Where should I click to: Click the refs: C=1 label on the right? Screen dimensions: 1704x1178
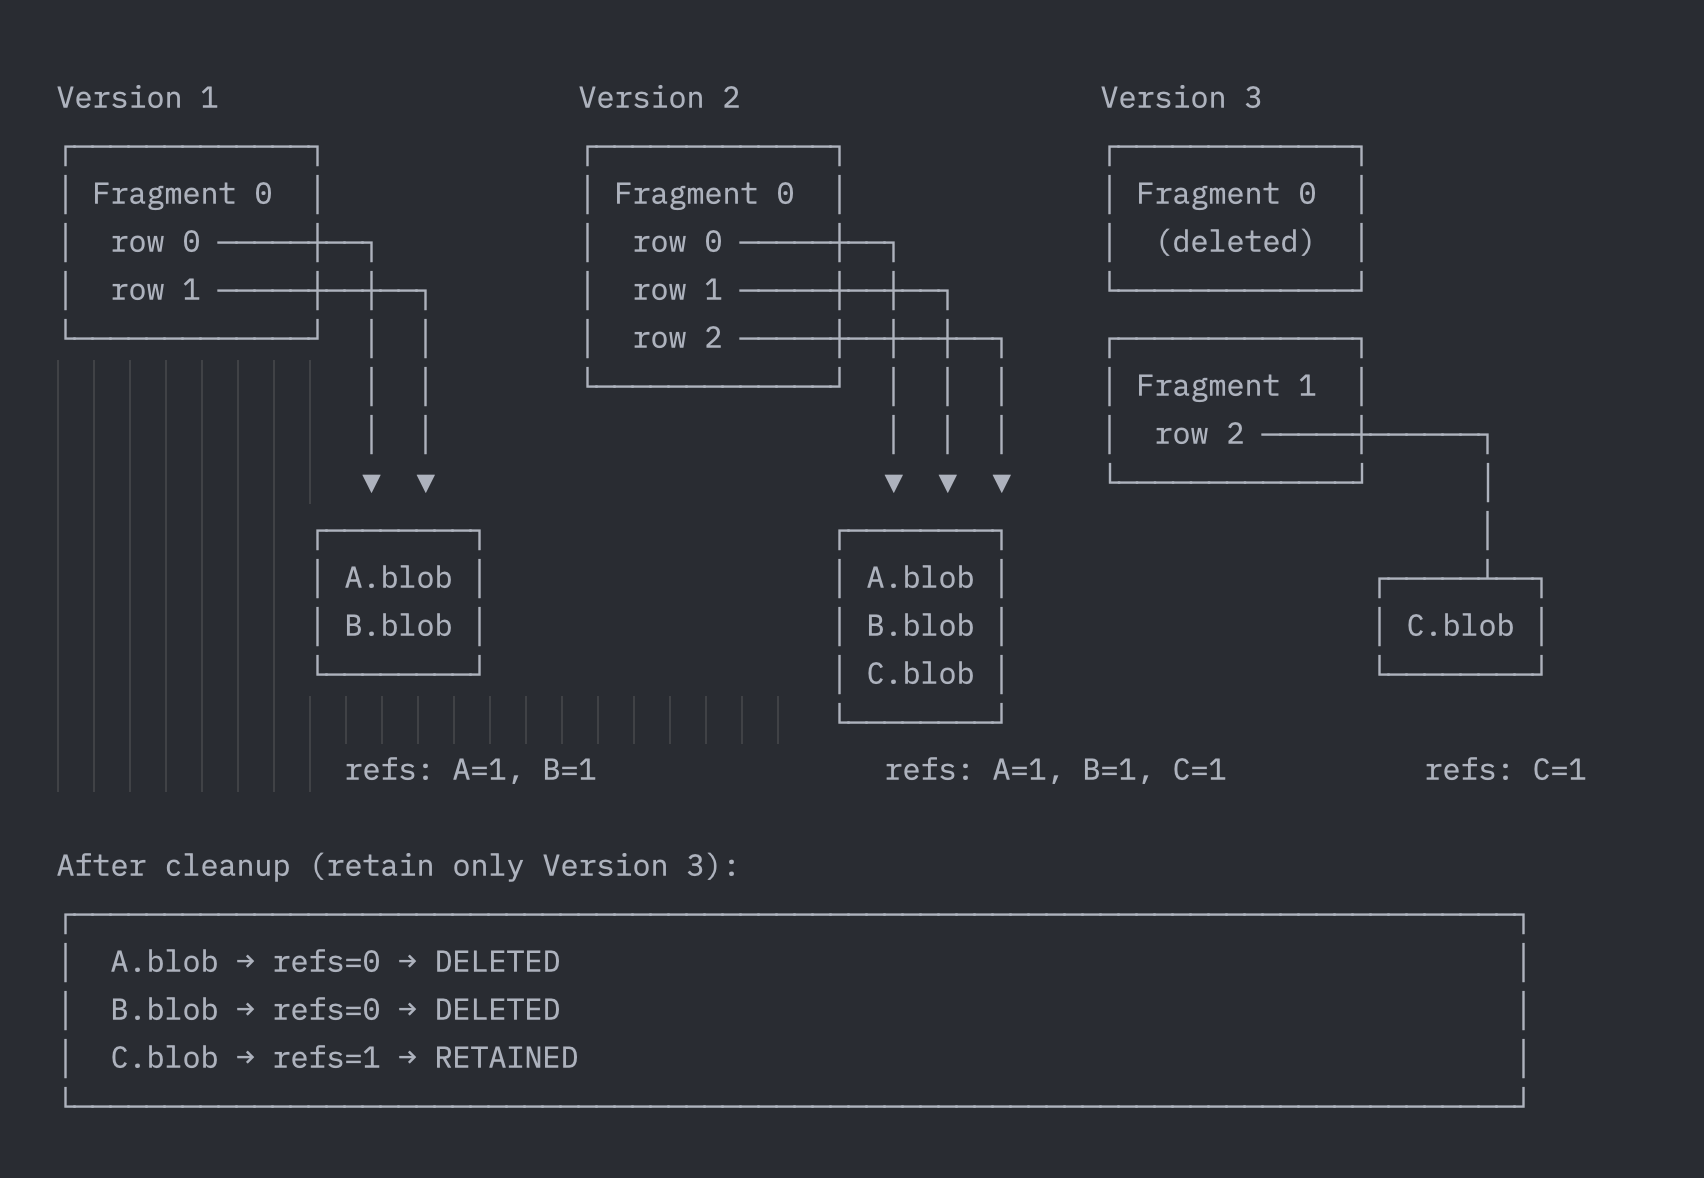click(1506, 770)
